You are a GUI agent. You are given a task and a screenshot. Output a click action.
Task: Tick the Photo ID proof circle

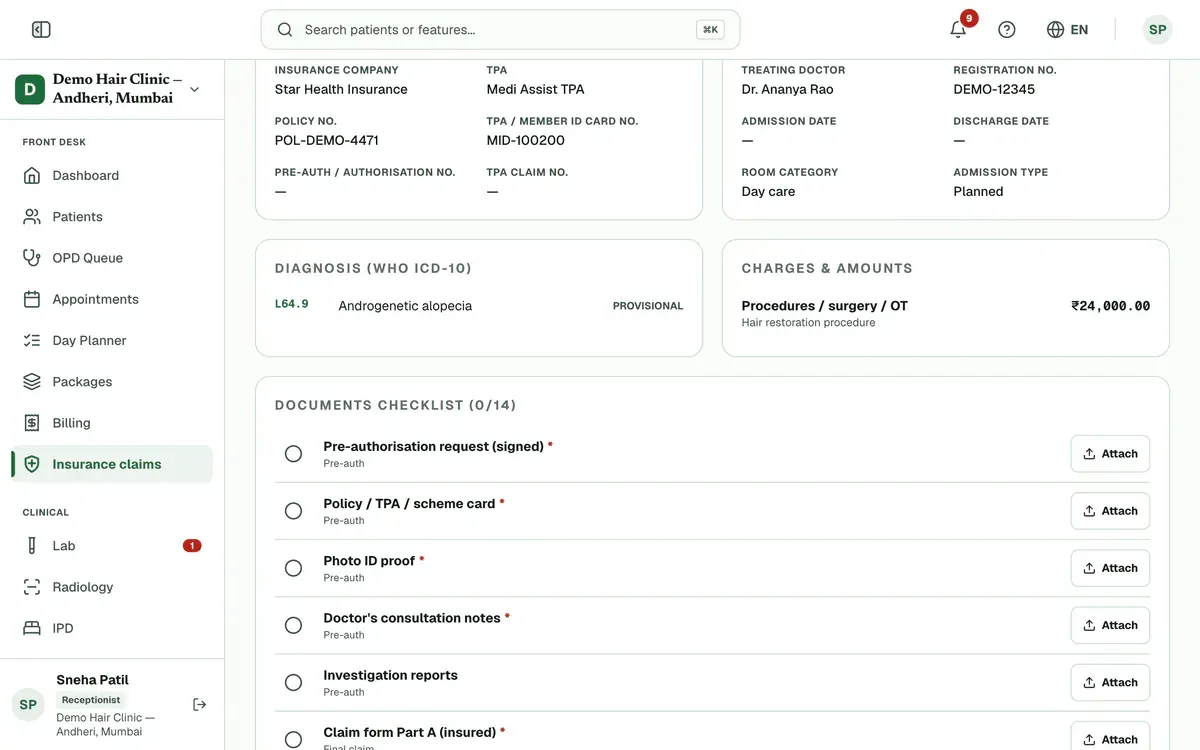point(293,568)
